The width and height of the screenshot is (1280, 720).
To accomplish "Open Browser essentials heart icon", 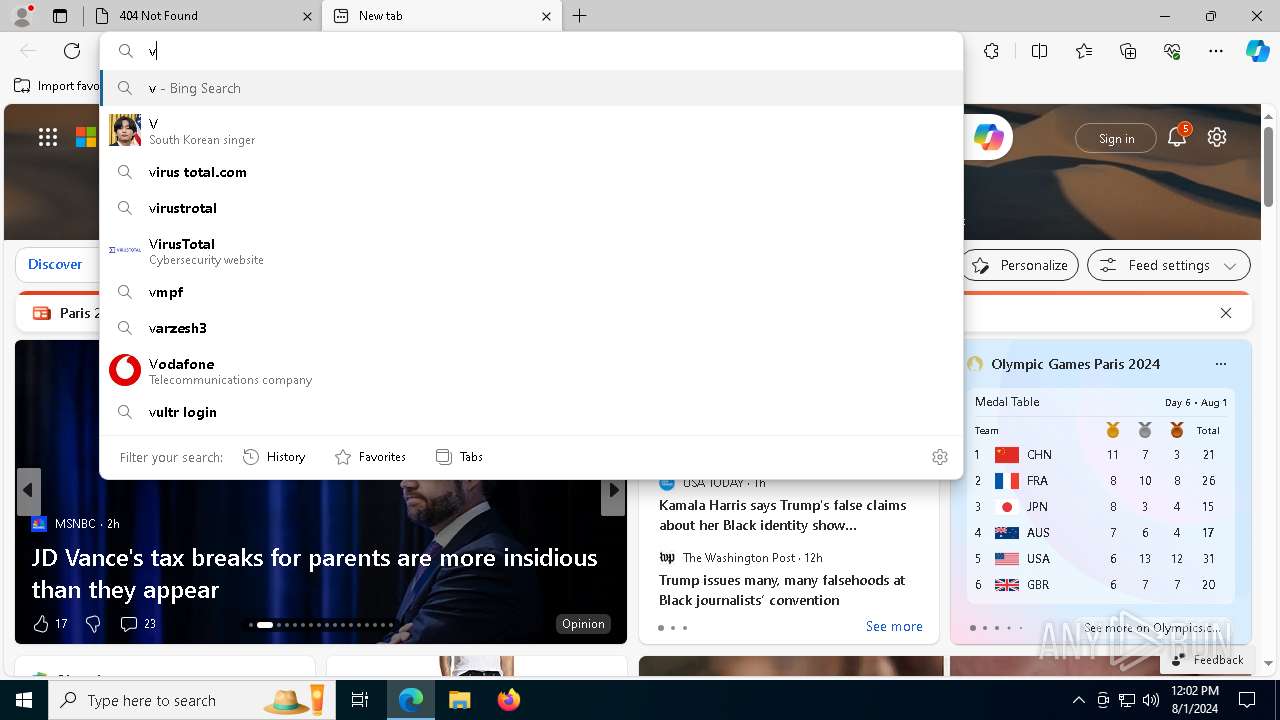I will point(1172,51).
